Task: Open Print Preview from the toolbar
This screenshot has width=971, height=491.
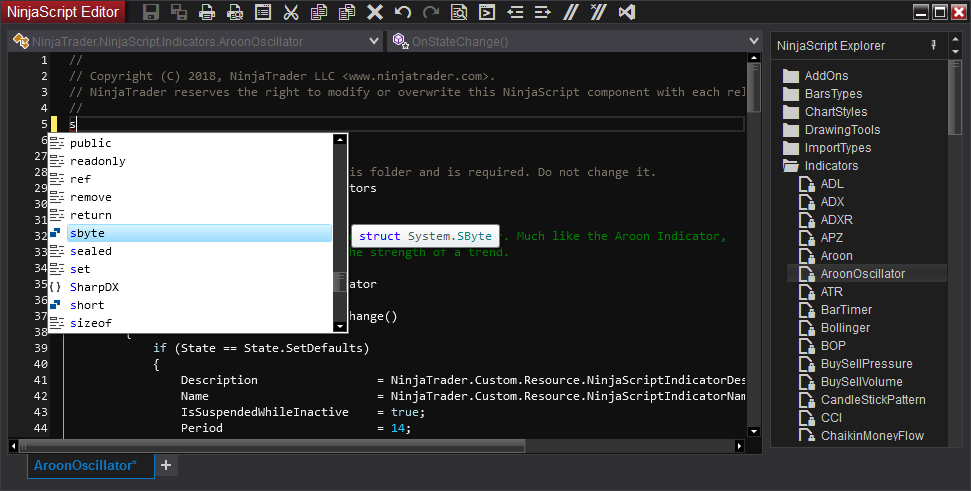Action: click(x=235, y=12)
